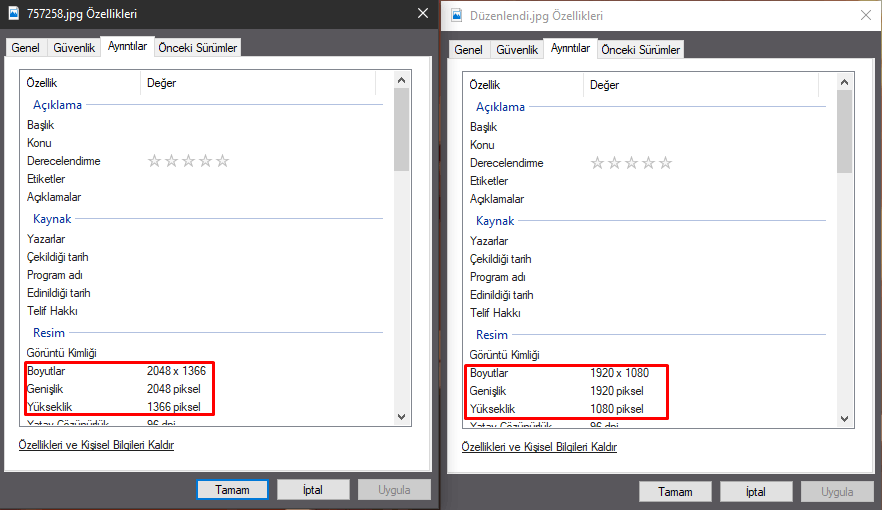
Task: Select Ayrıntılar tab in 757258.jpg window
Action: point(127,46)
